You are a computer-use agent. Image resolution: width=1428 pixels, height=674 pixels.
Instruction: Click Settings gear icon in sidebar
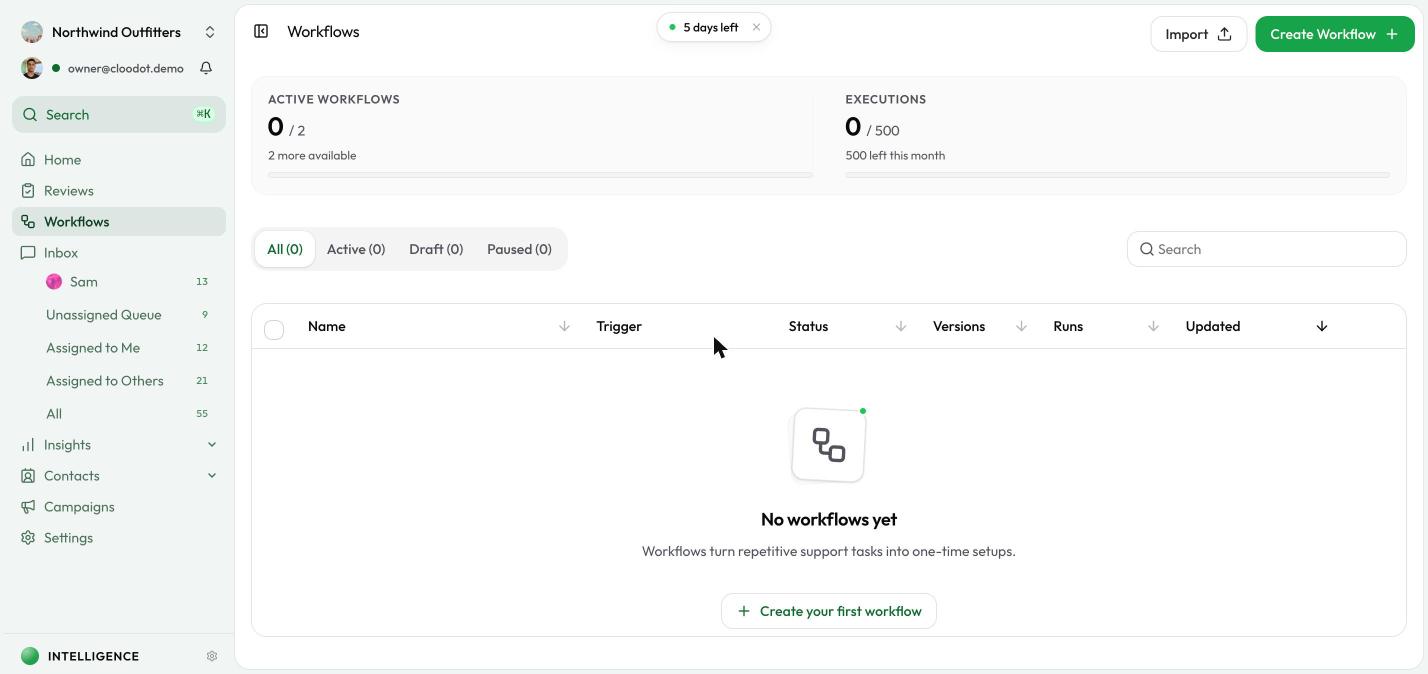click(28, 538)
